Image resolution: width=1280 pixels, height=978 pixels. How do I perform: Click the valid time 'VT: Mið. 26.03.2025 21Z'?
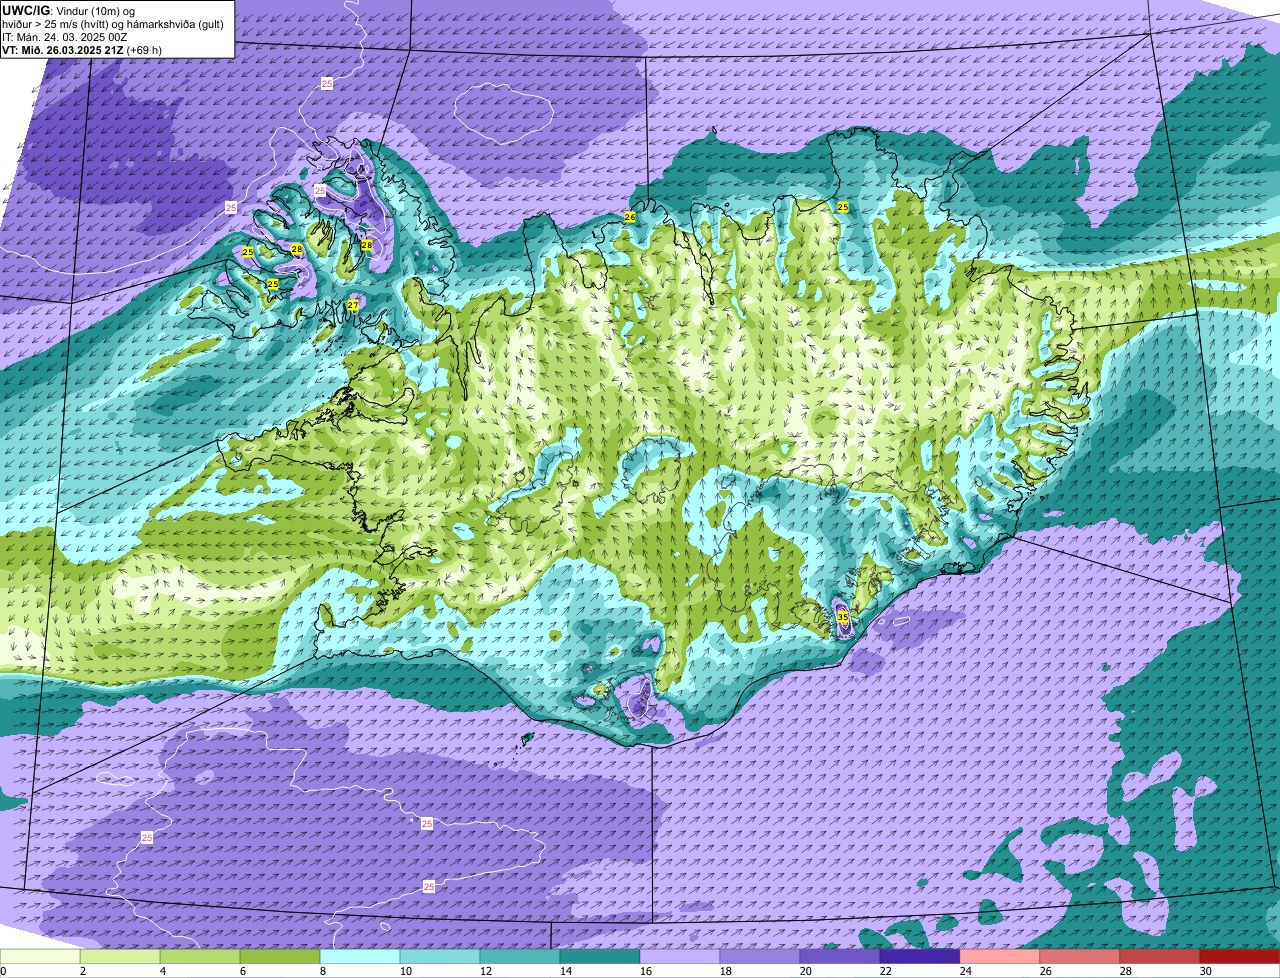(x=64, y=50)
